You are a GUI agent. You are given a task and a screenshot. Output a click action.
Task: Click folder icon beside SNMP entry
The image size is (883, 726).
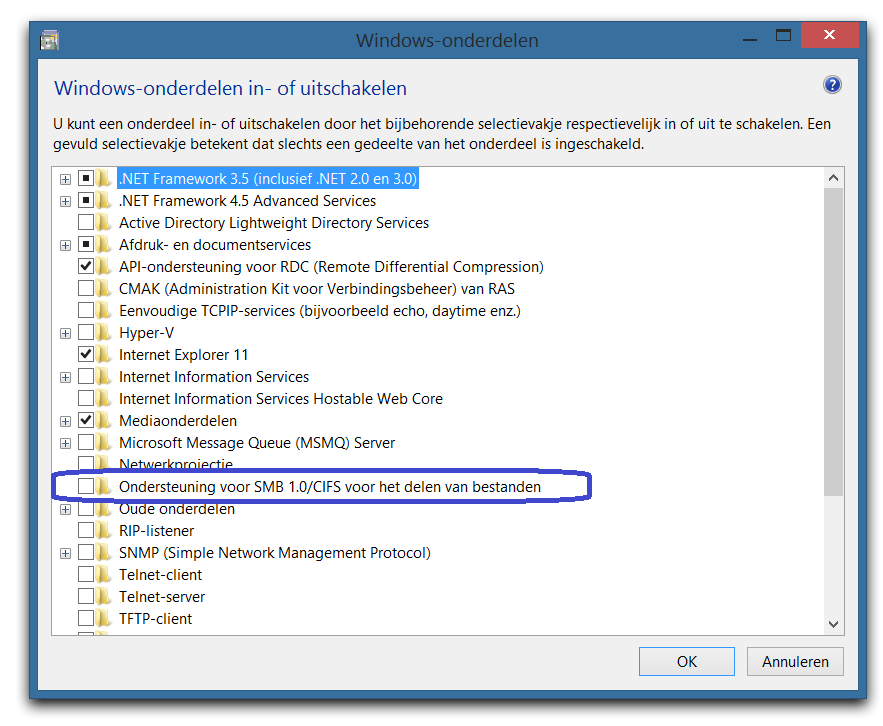103,553
